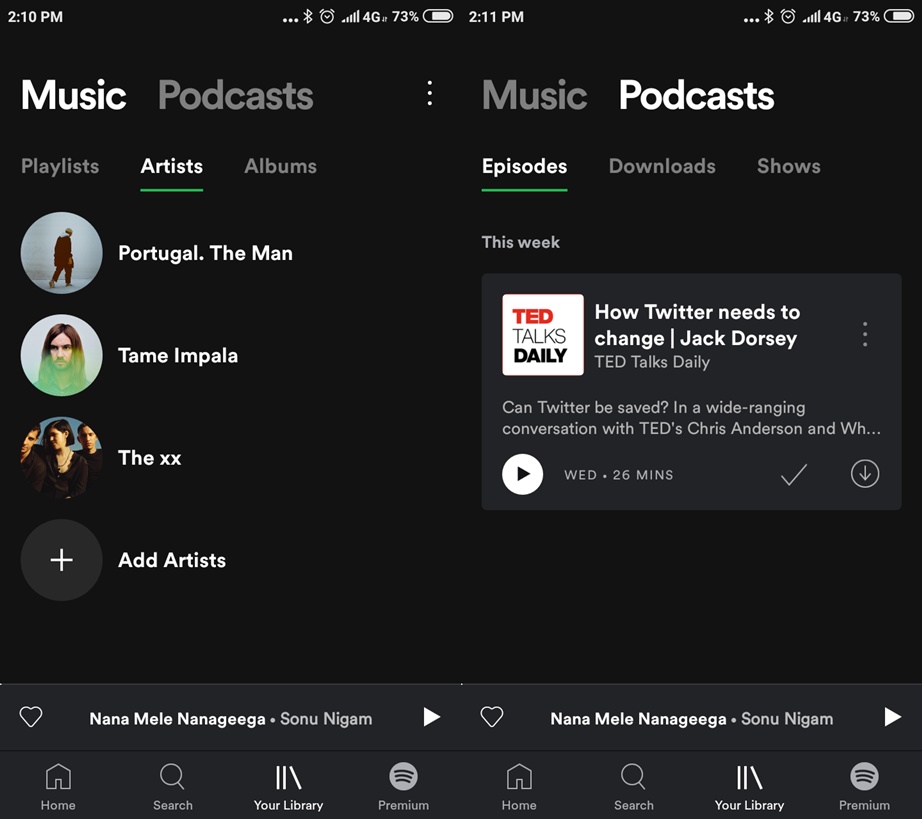Resume playback from the mini player

(431, 716)
